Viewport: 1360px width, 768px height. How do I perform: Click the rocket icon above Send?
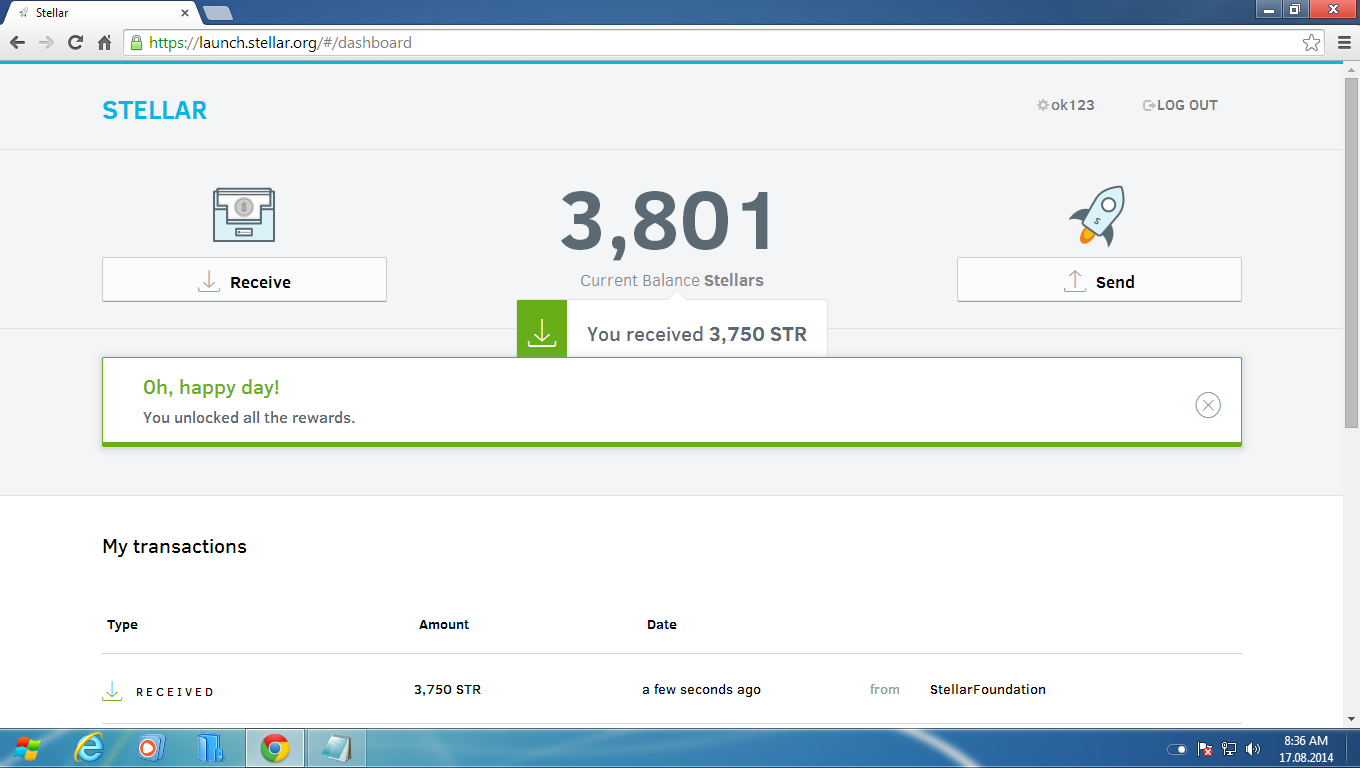click(x=1098, y=216)
